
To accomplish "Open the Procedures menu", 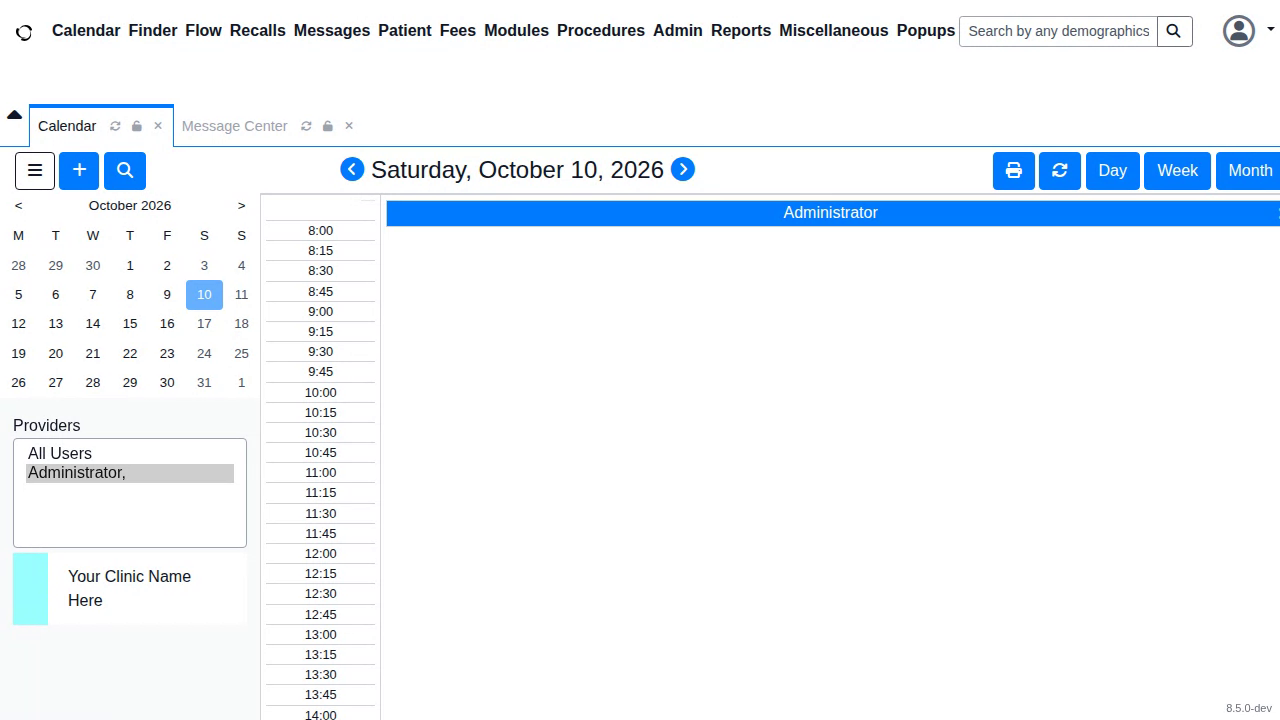I will (x=601, y=31).
